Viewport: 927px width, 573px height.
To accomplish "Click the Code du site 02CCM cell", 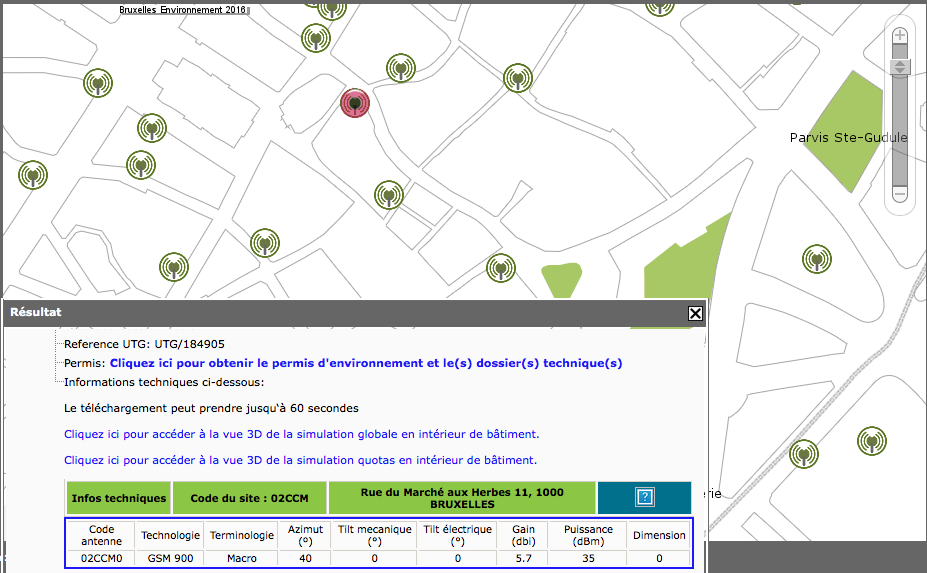I will pos(249,497).
